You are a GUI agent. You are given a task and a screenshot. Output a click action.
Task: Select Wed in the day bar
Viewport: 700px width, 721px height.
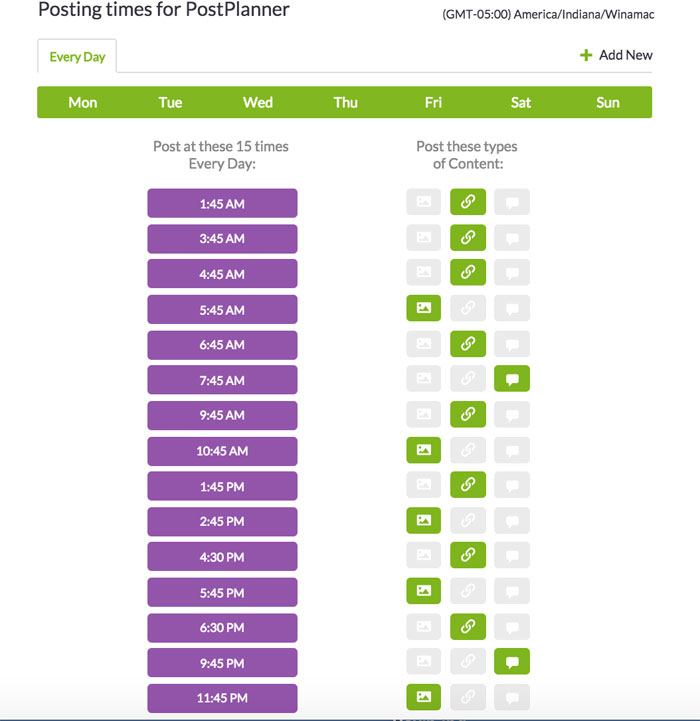coord(258,102)
